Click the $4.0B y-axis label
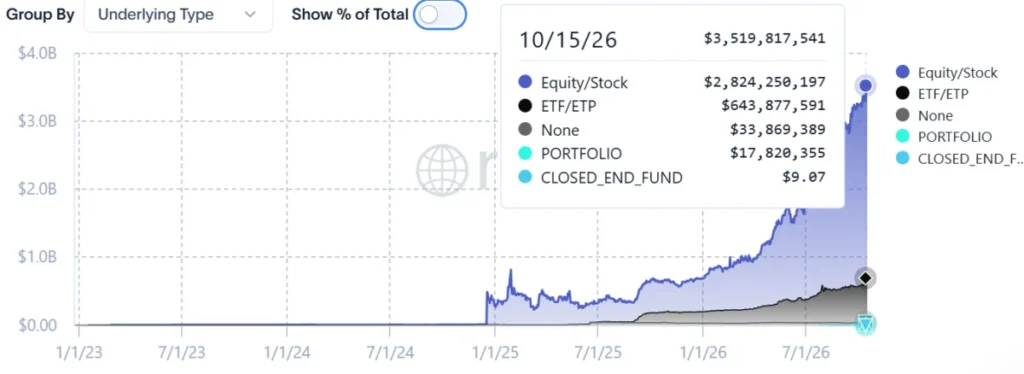 38,54
